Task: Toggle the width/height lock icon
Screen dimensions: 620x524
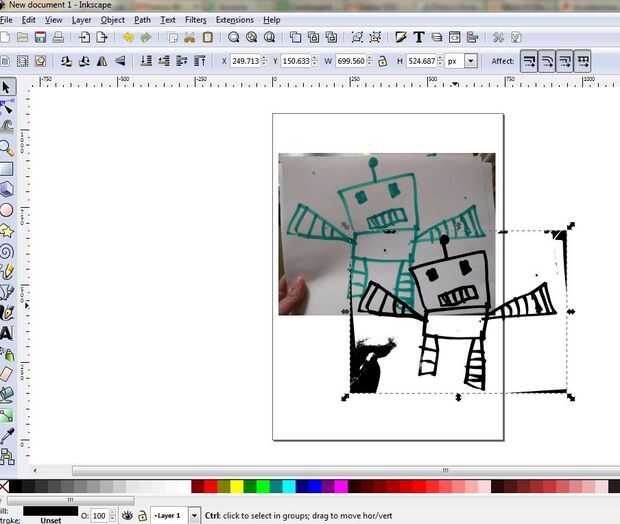Action: 382,61
